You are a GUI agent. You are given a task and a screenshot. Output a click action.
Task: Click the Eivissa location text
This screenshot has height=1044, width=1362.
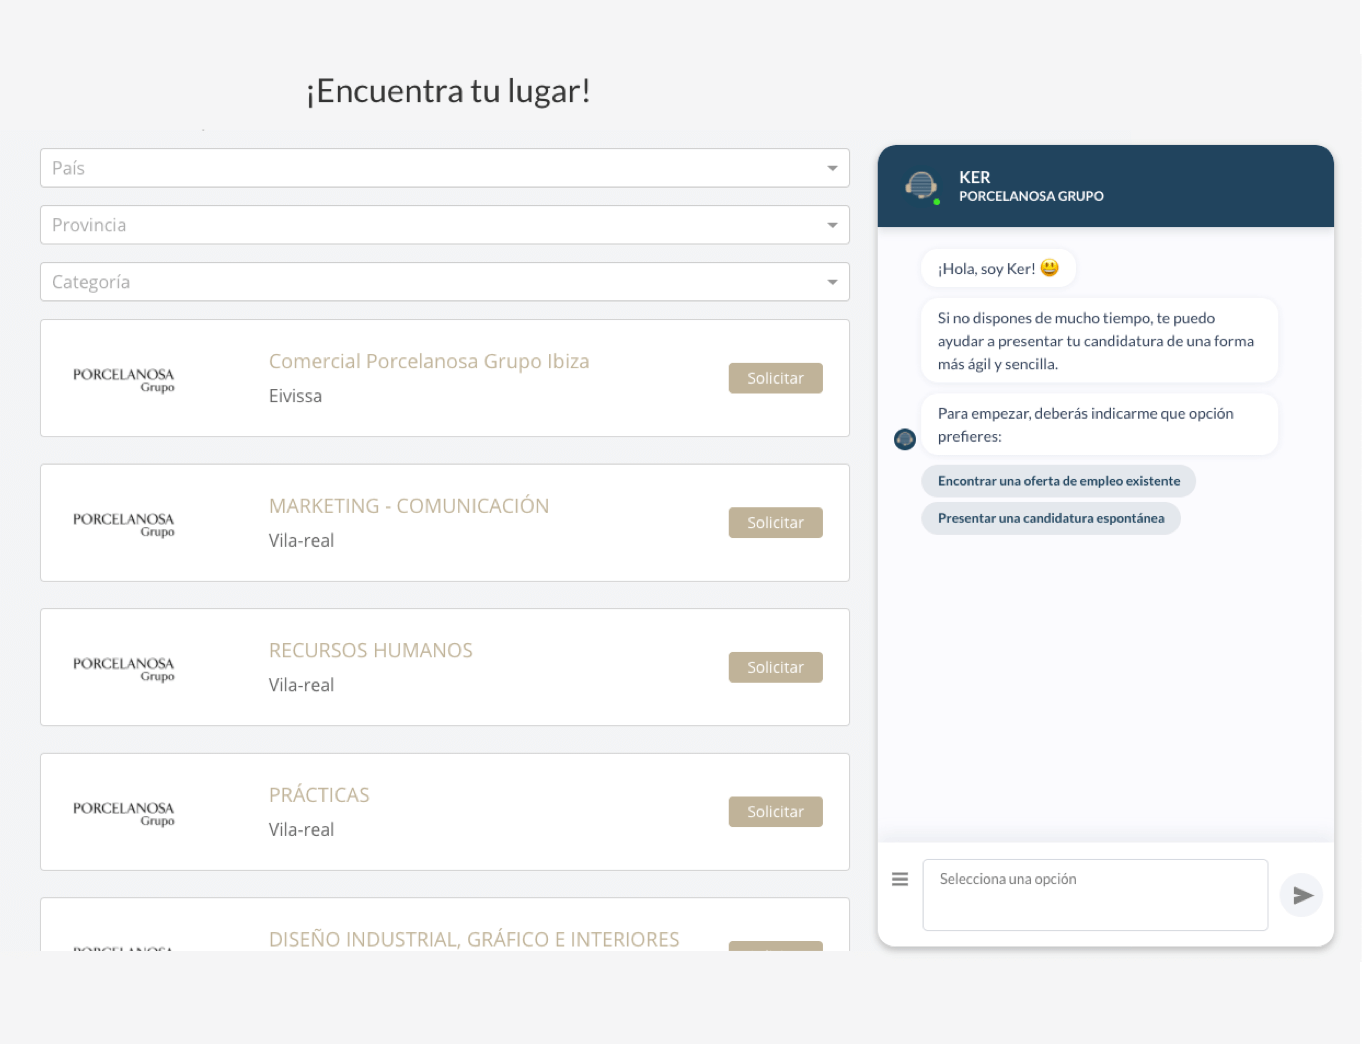295,396
